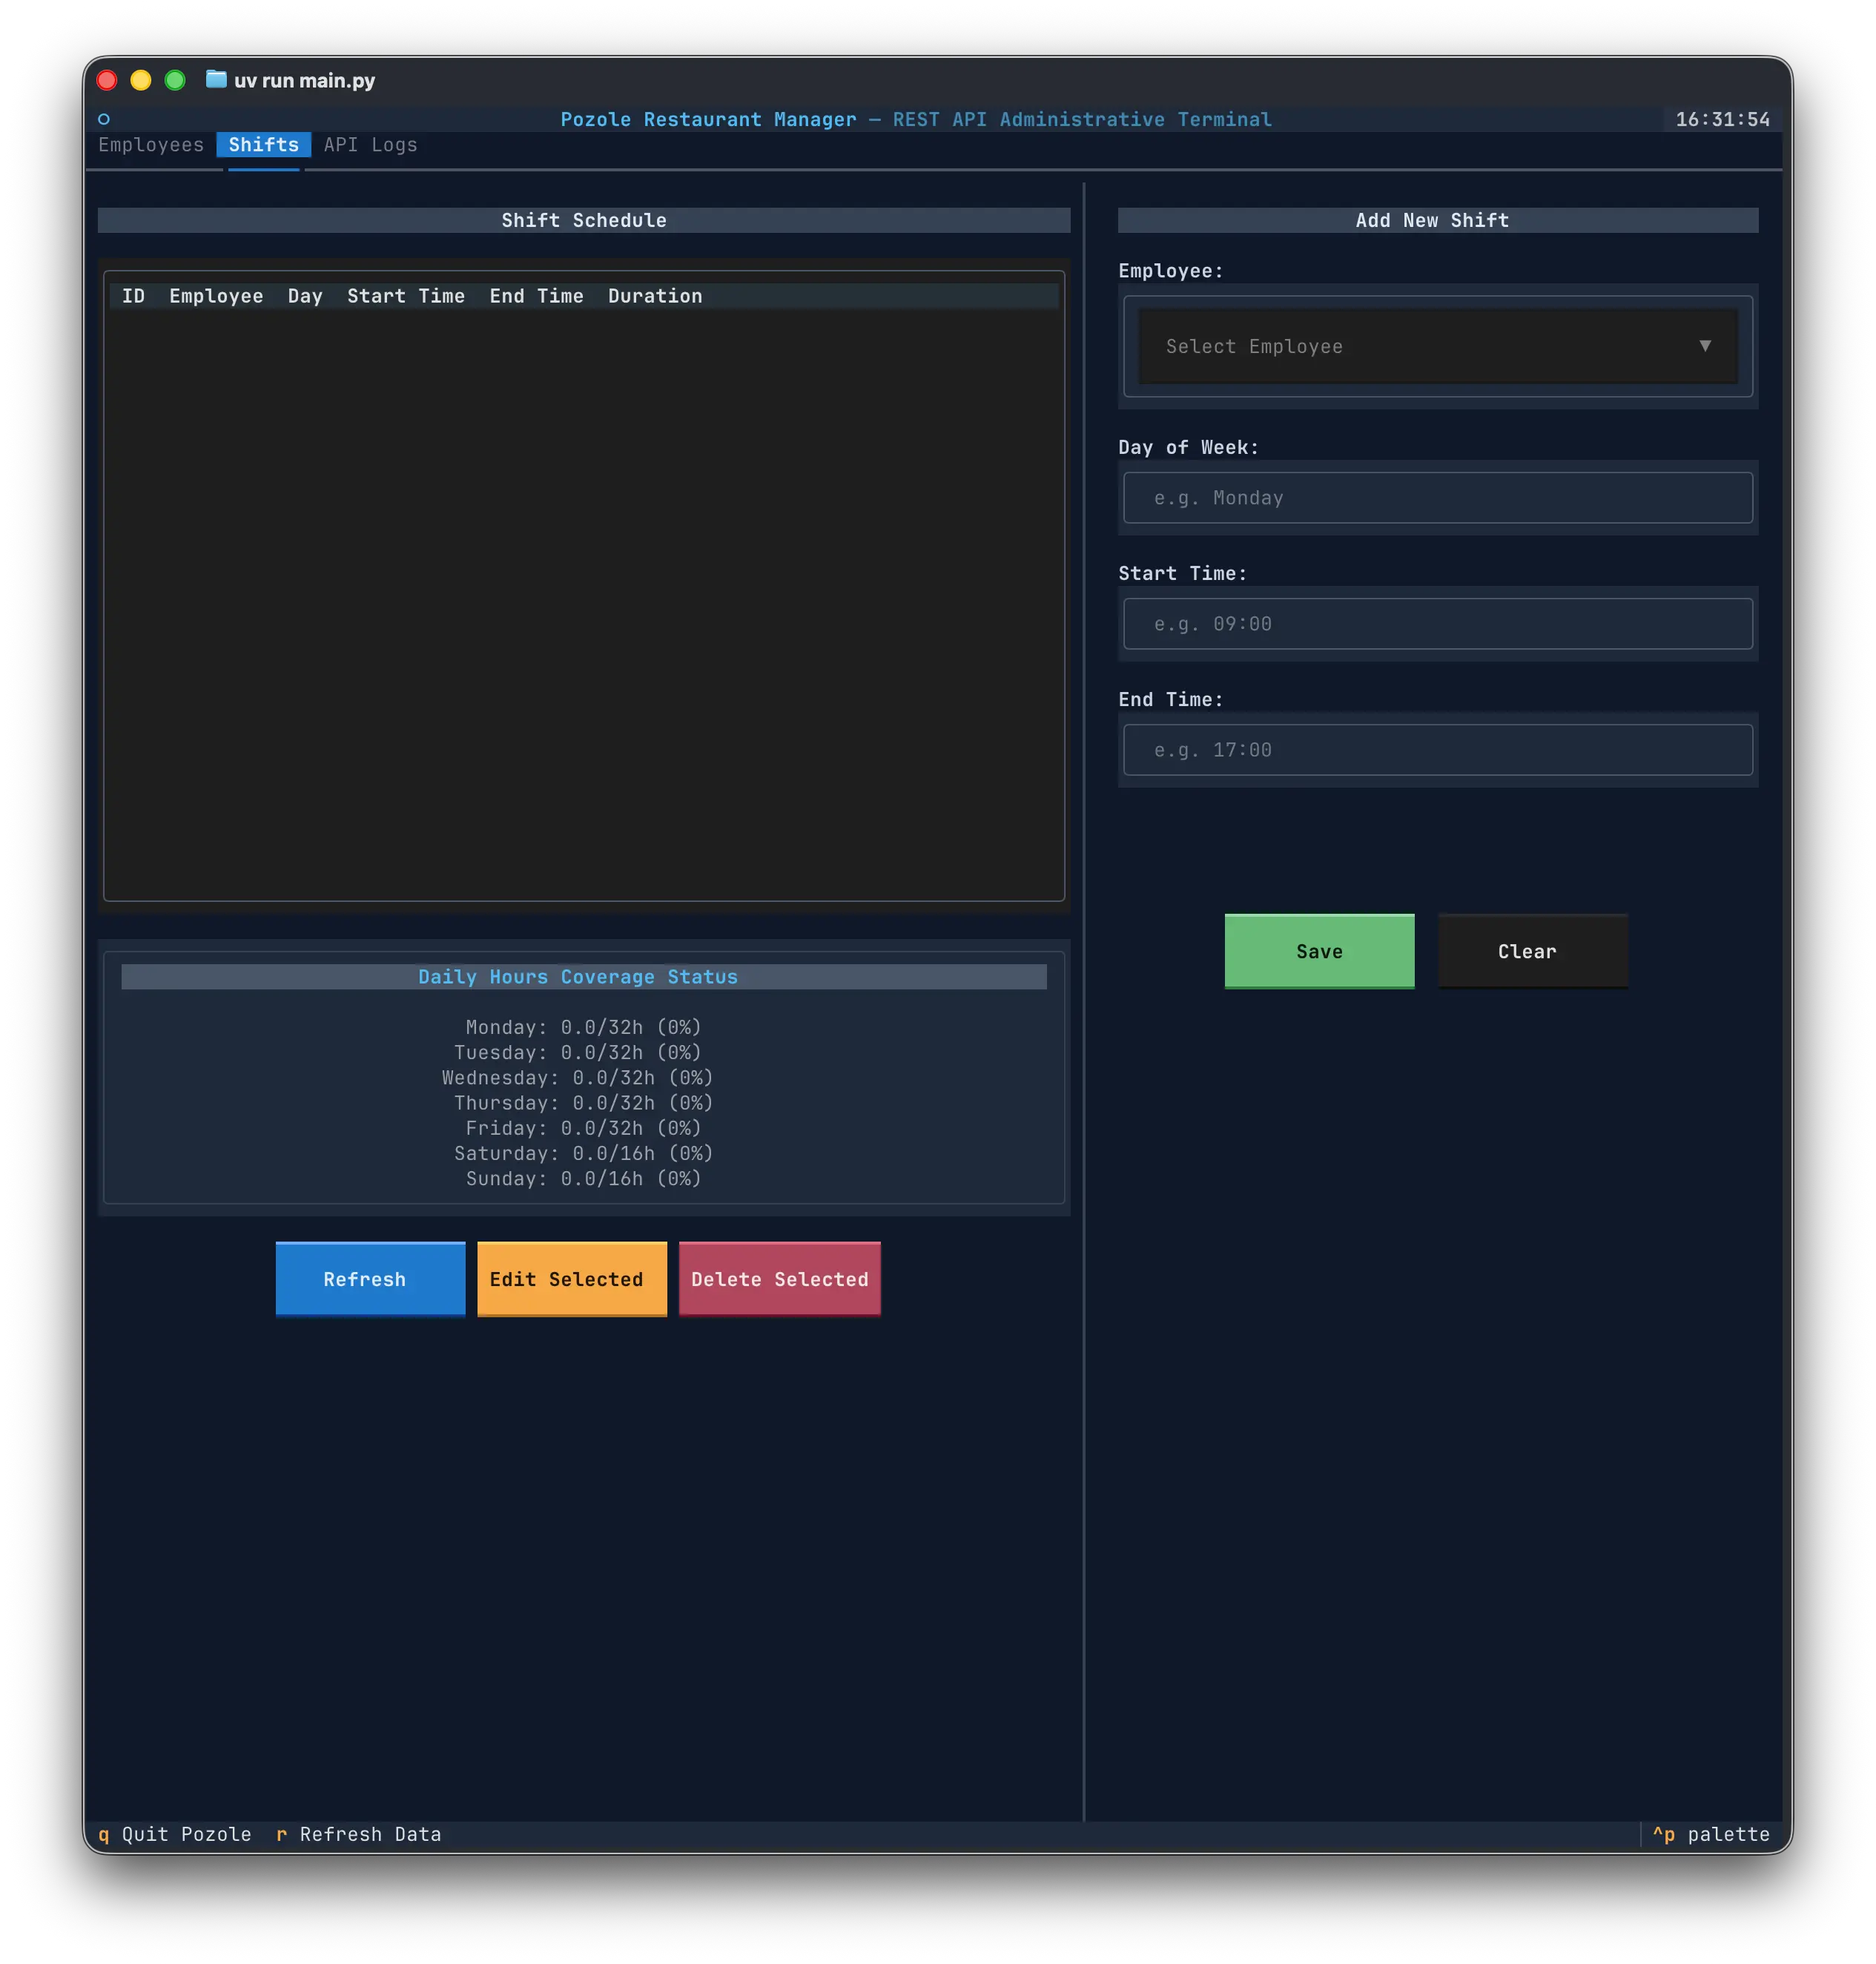Click Refresh Data in the footer
The height and width of the screenshot is (1964, 1876).
[358, 1834]
